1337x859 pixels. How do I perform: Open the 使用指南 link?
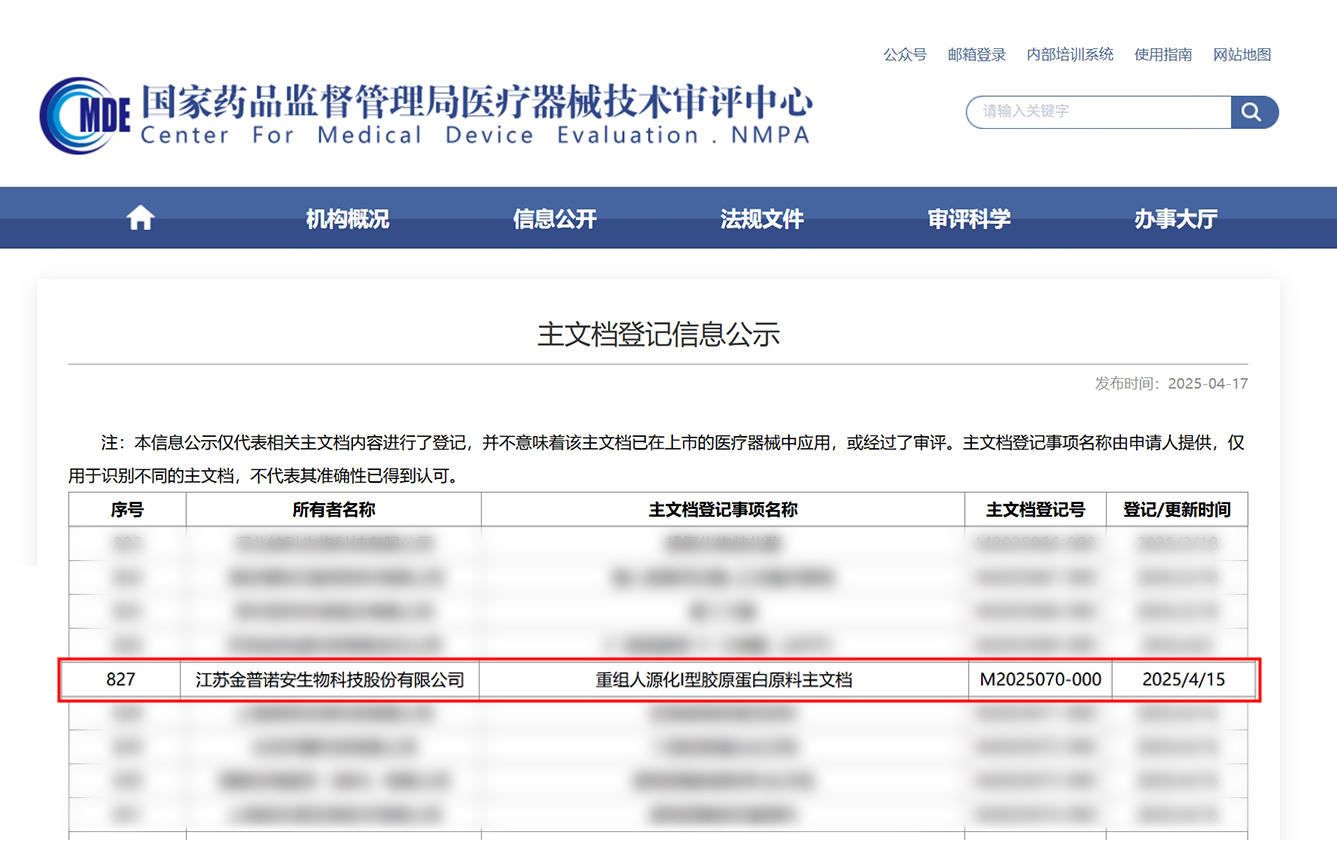coord(1162,55)
